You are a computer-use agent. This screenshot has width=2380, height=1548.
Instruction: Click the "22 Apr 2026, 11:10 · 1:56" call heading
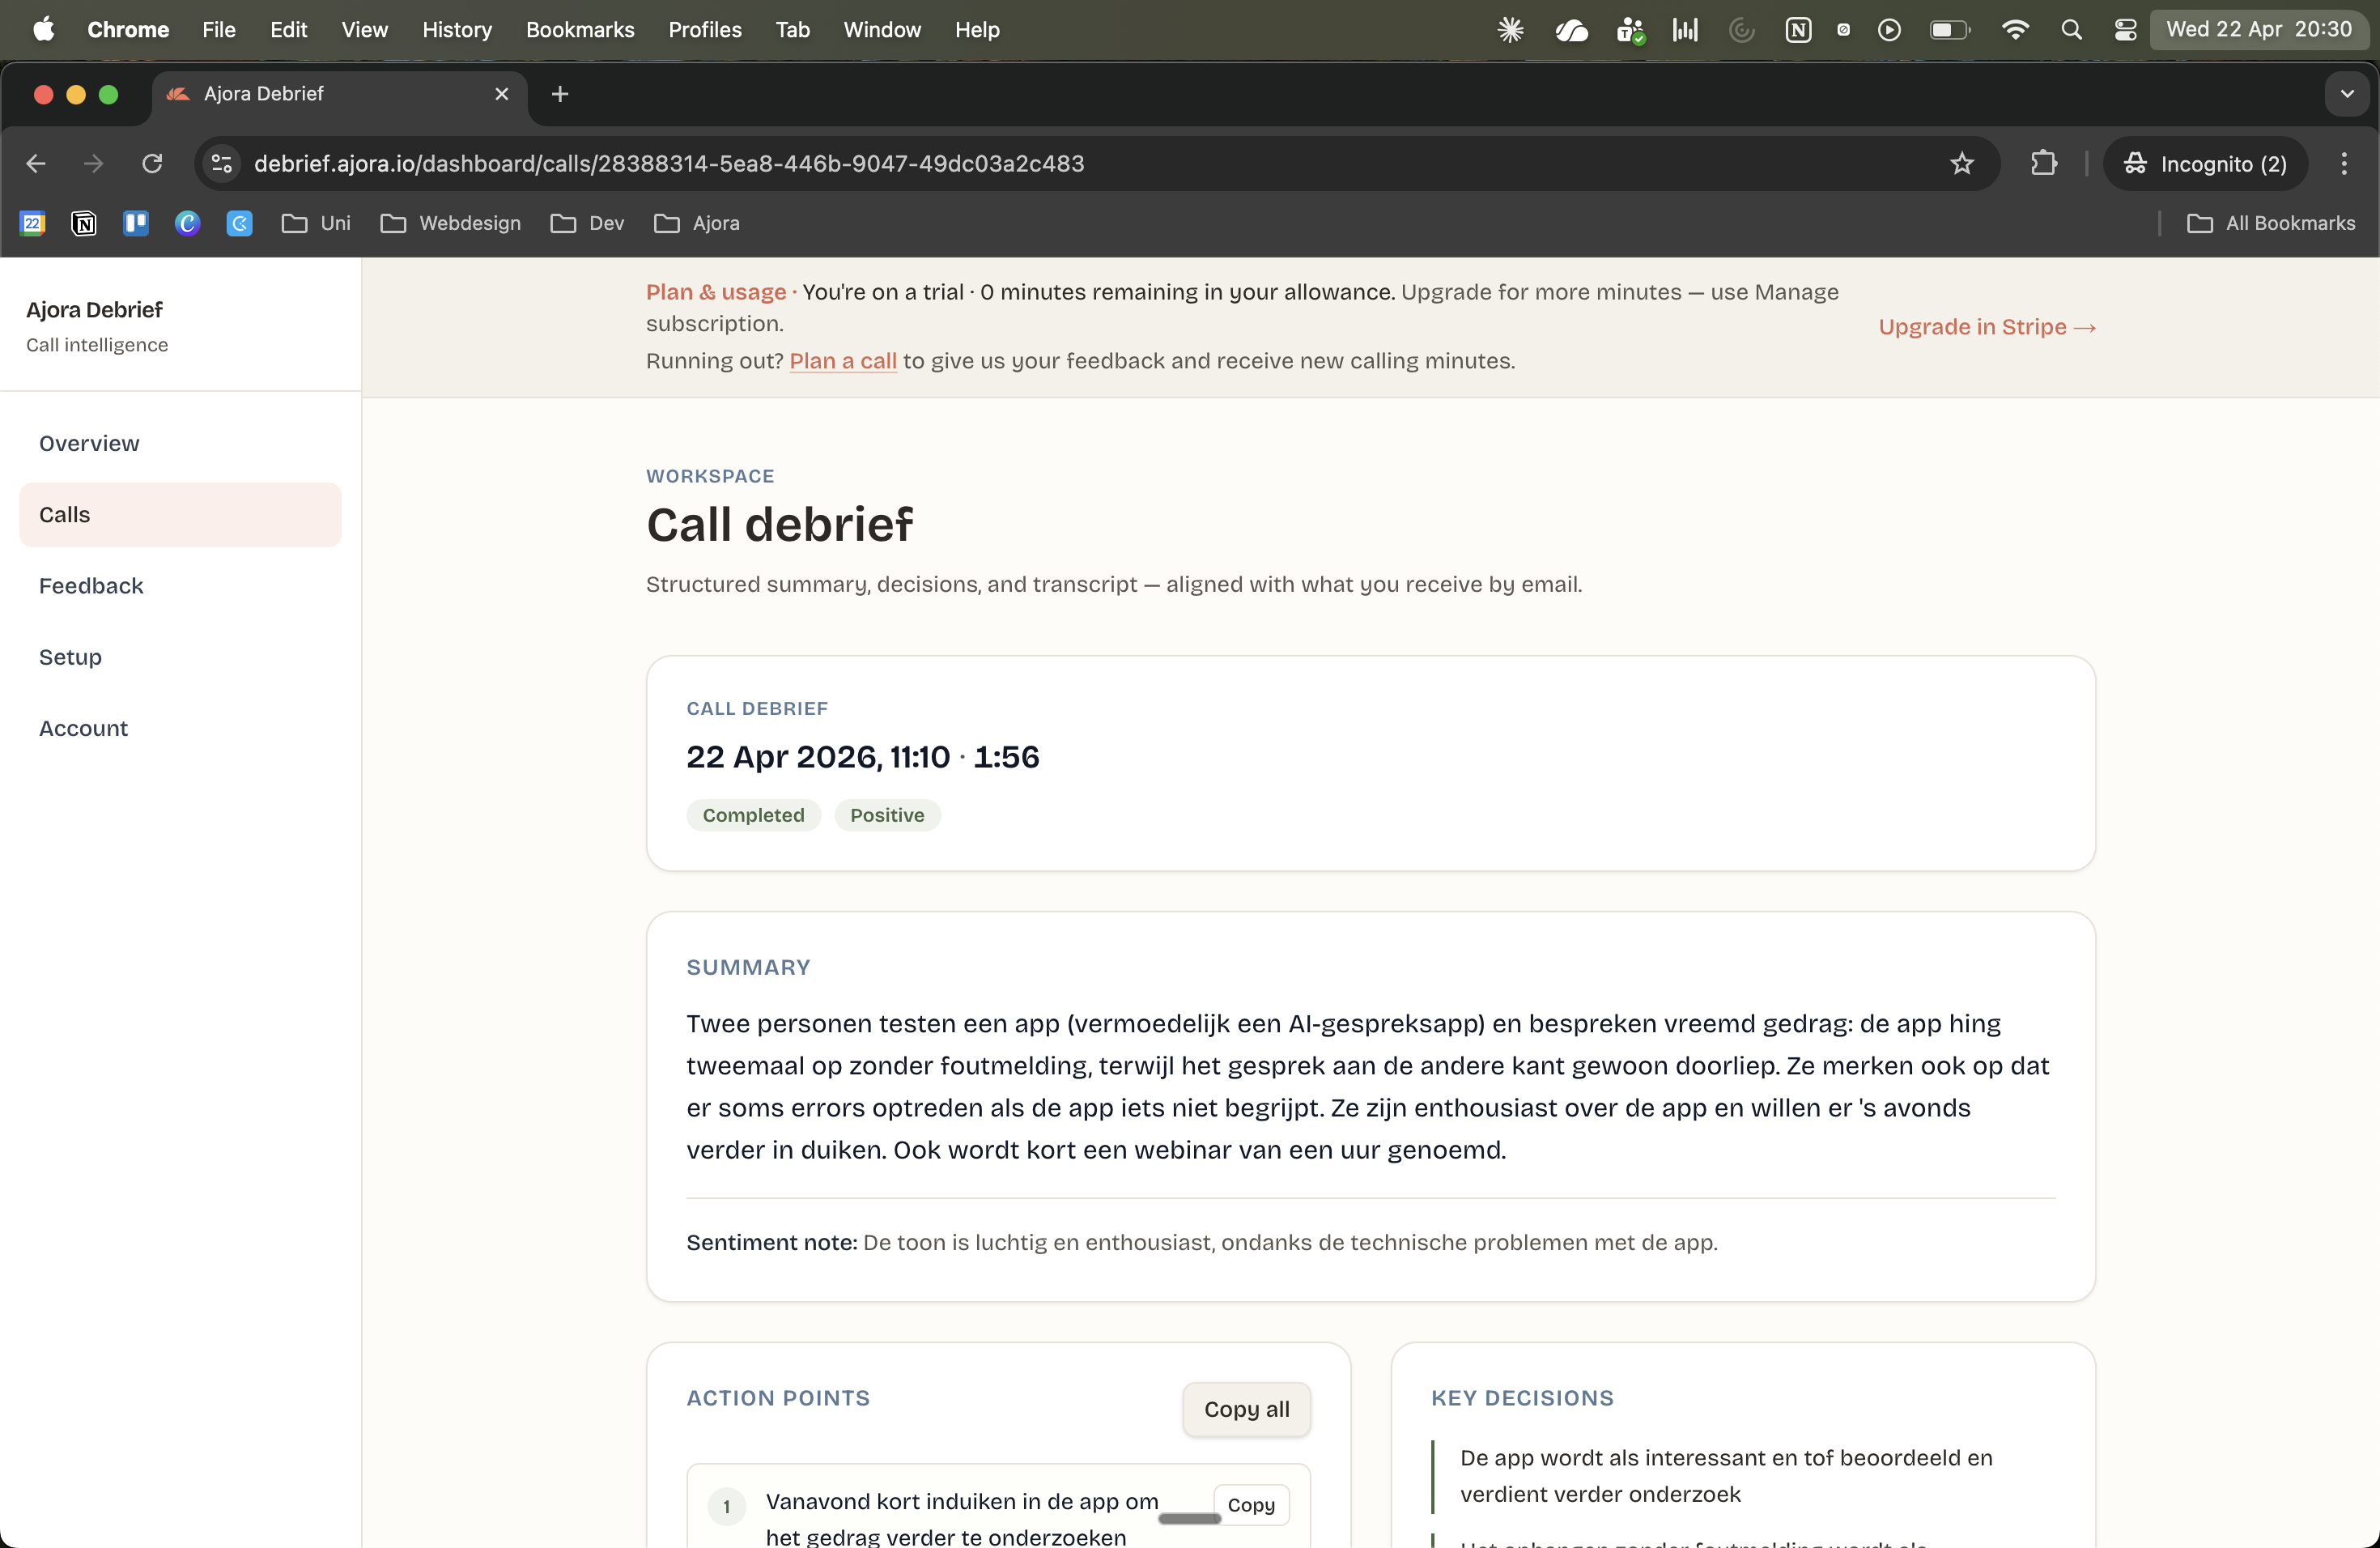pos(863,757)
